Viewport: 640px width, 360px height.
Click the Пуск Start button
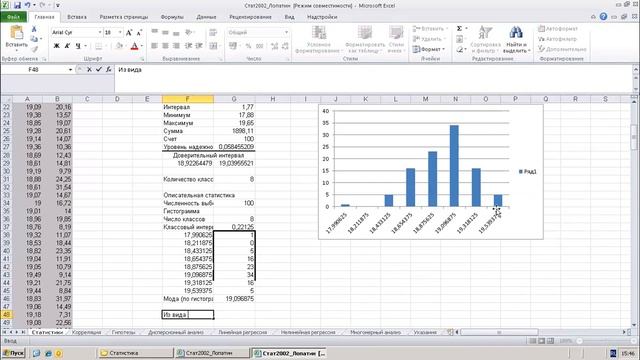(x=13, y=353)
